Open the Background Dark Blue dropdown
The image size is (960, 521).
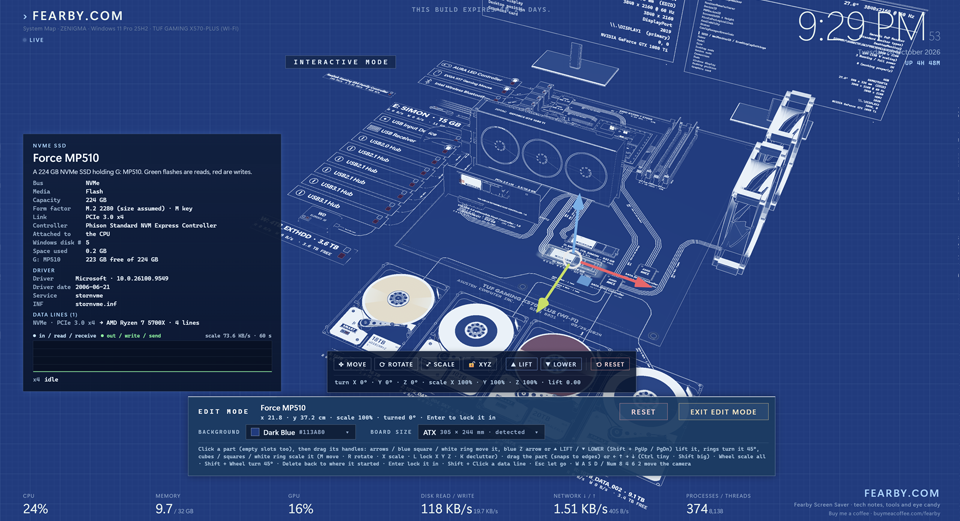pyautogui.click(x=300, y=432)
